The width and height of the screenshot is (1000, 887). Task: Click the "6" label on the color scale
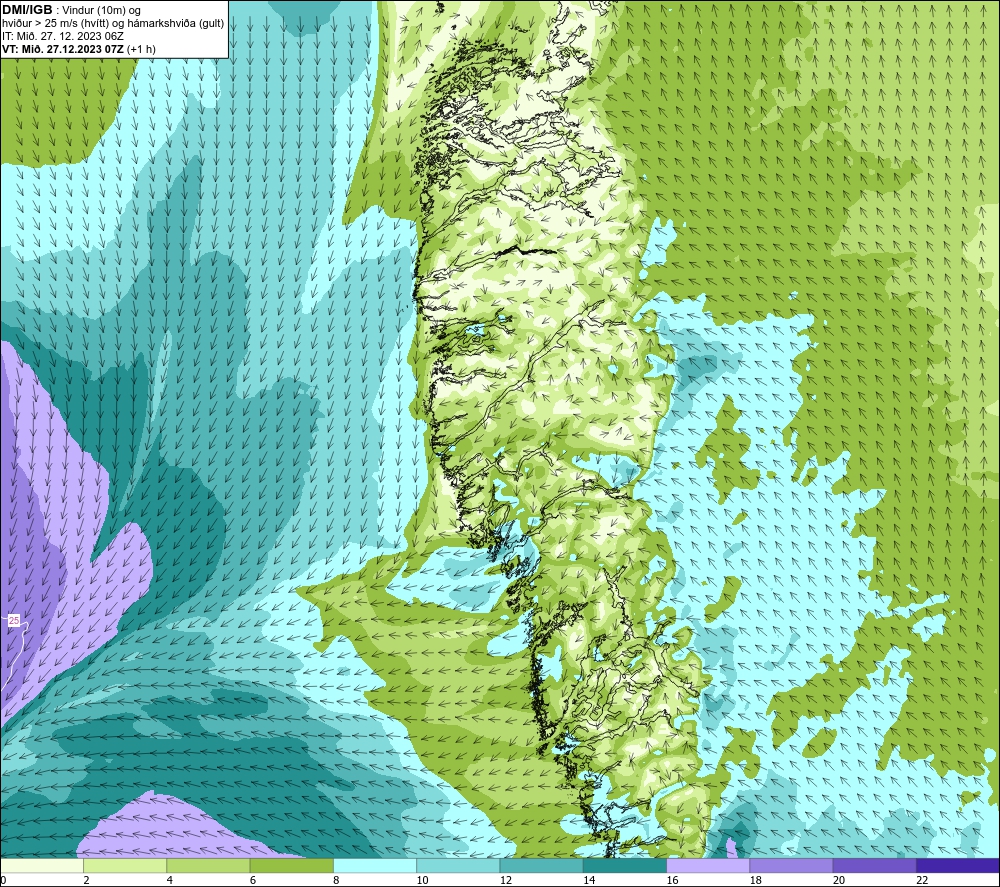253,880
